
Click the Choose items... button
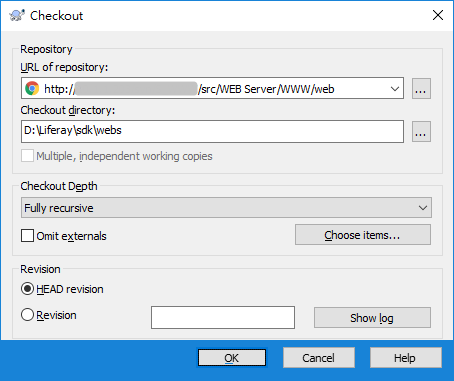pos(363,235)
